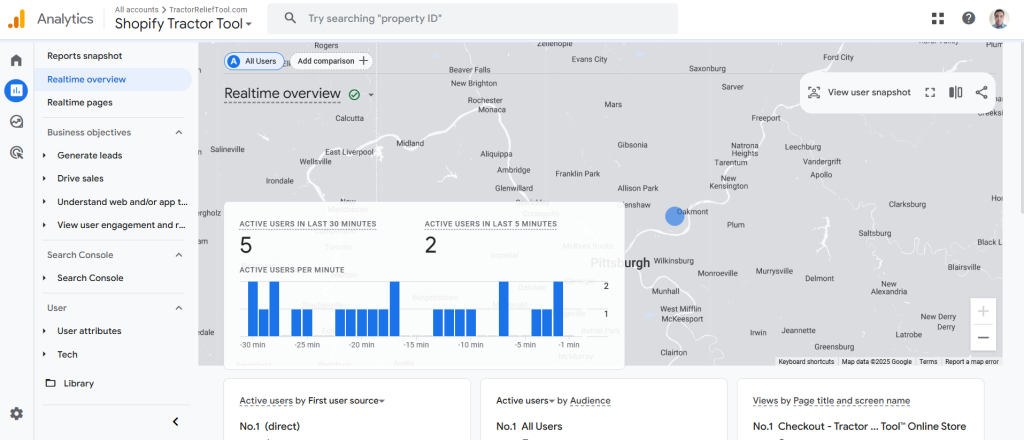Open the Reports icon in left rail
Viewport: 1024px width, 440px height.
pyautogui.click(x=16, y=91)
